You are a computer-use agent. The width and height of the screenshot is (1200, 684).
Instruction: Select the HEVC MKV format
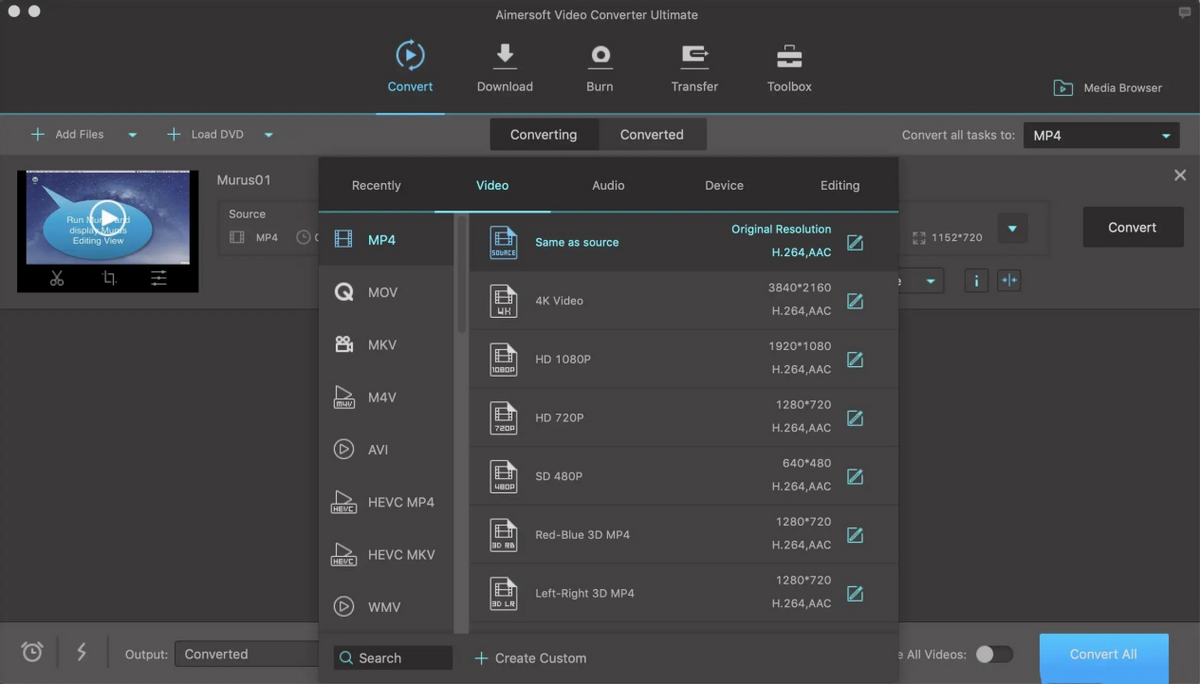(387, 554)
